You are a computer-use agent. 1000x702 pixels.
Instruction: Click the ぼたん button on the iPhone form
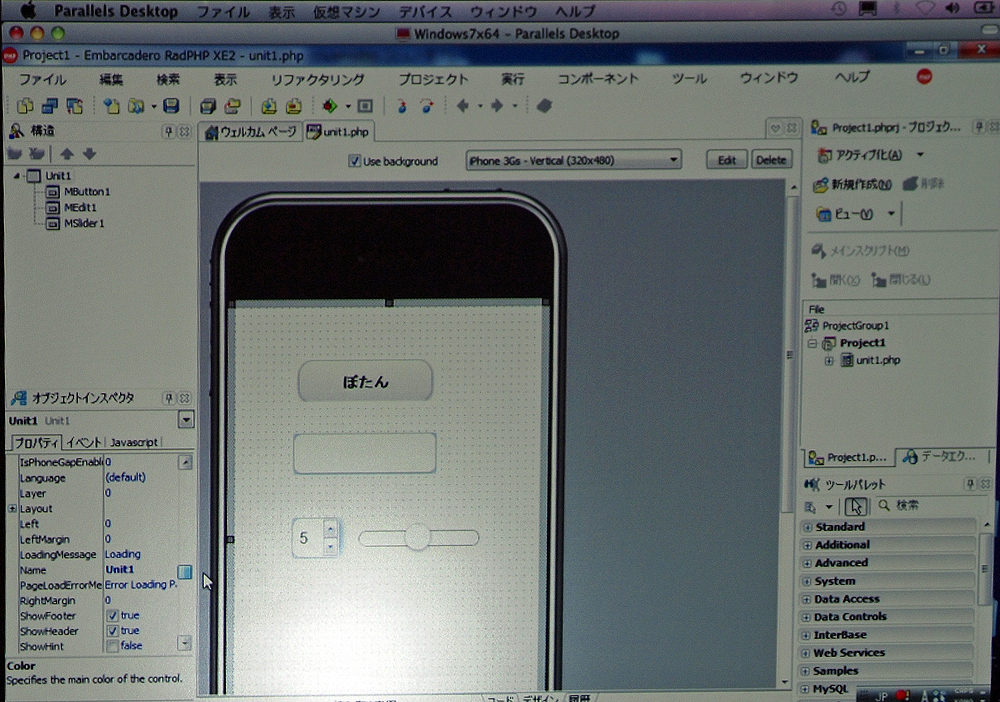point(365,381)
